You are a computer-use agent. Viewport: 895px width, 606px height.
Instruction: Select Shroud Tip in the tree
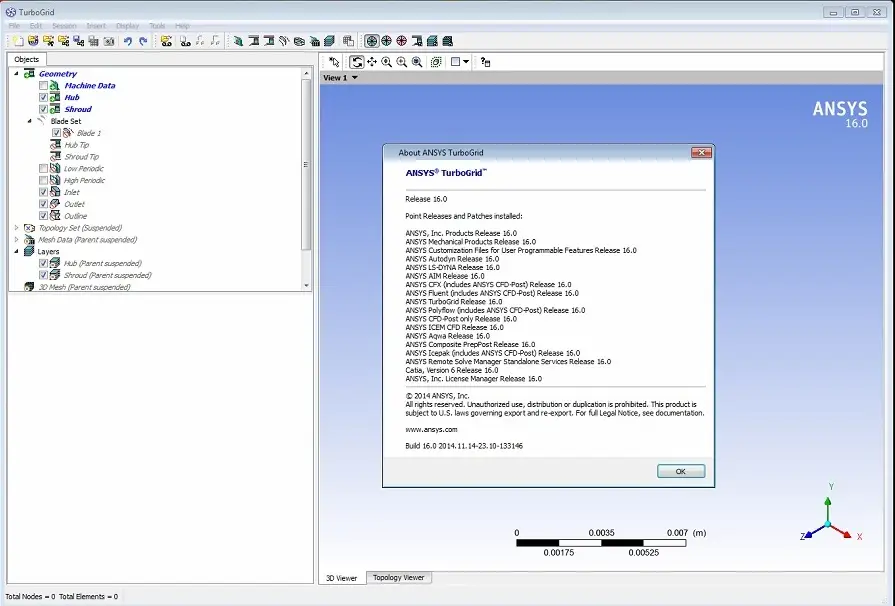81,157
